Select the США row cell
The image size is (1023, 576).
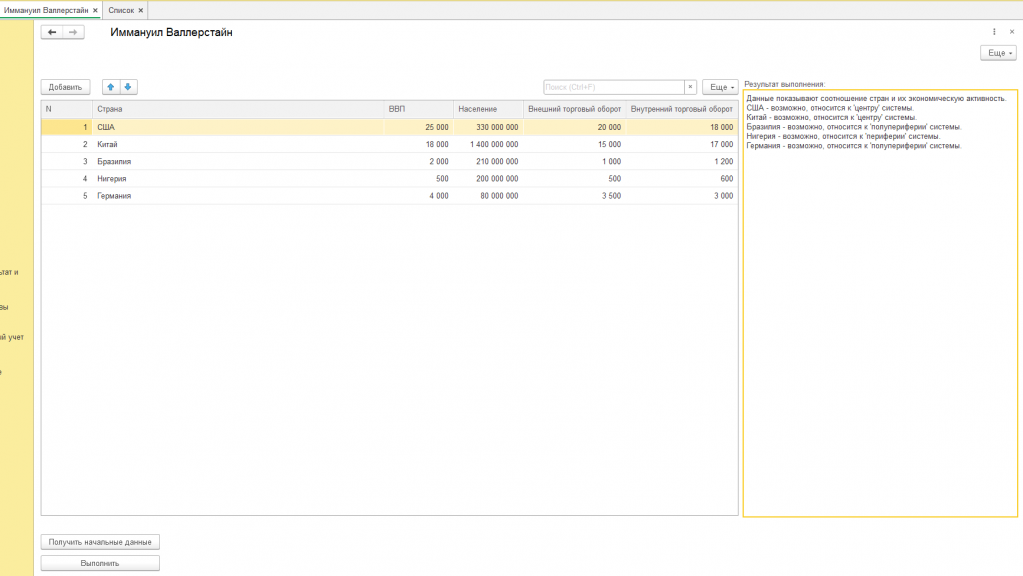click(x=238, y=127)
